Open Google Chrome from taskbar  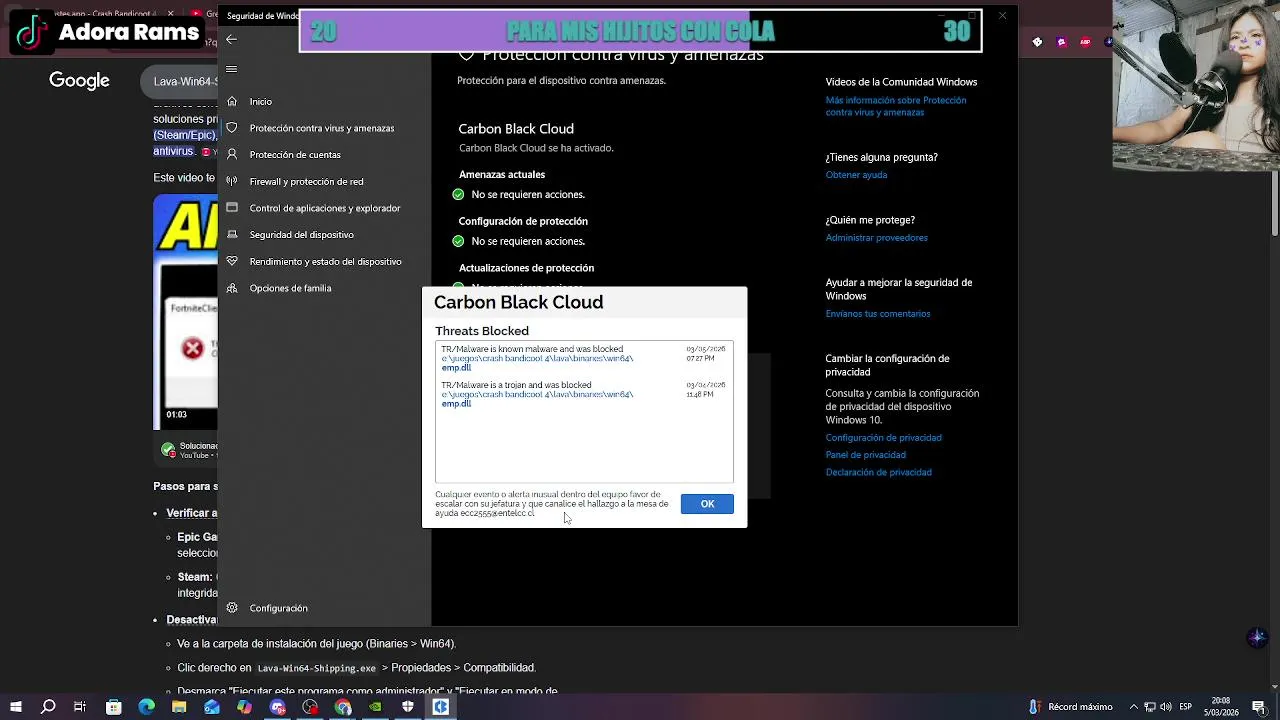pyautogui.click(x=343, y=707)
